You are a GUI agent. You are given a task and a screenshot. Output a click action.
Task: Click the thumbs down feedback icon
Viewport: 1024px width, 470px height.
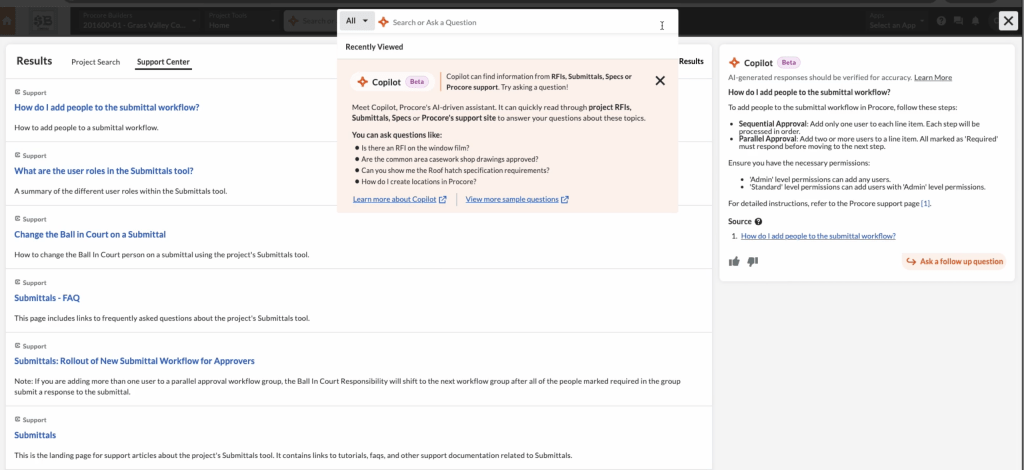point(752,261)
